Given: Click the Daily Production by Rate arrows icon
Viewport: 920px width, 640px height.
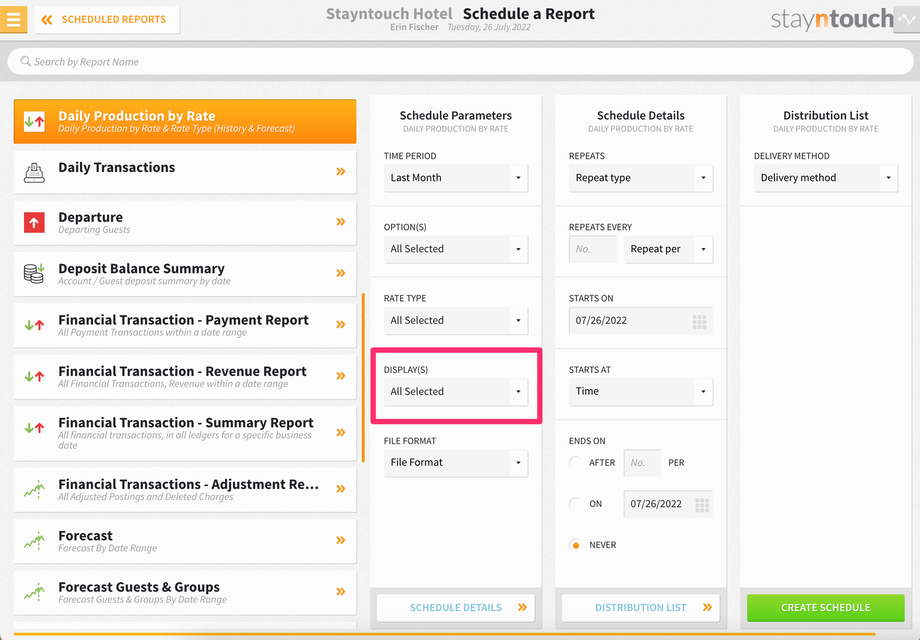Looking at the screenshot, I should (x=34, y=121).
